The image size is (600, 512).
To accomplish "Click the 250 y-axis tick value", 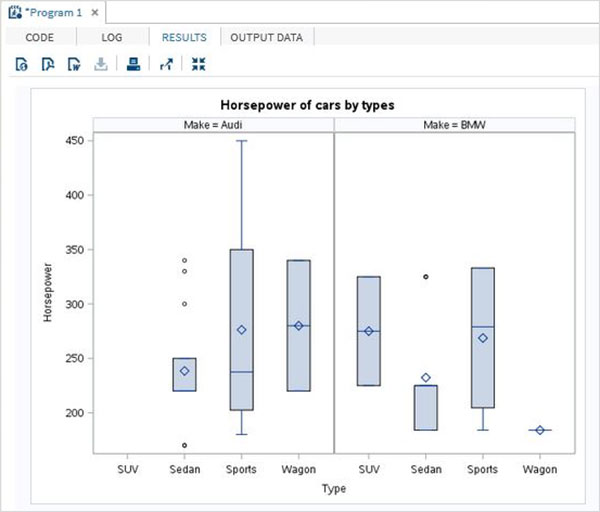I will (74, 358).
